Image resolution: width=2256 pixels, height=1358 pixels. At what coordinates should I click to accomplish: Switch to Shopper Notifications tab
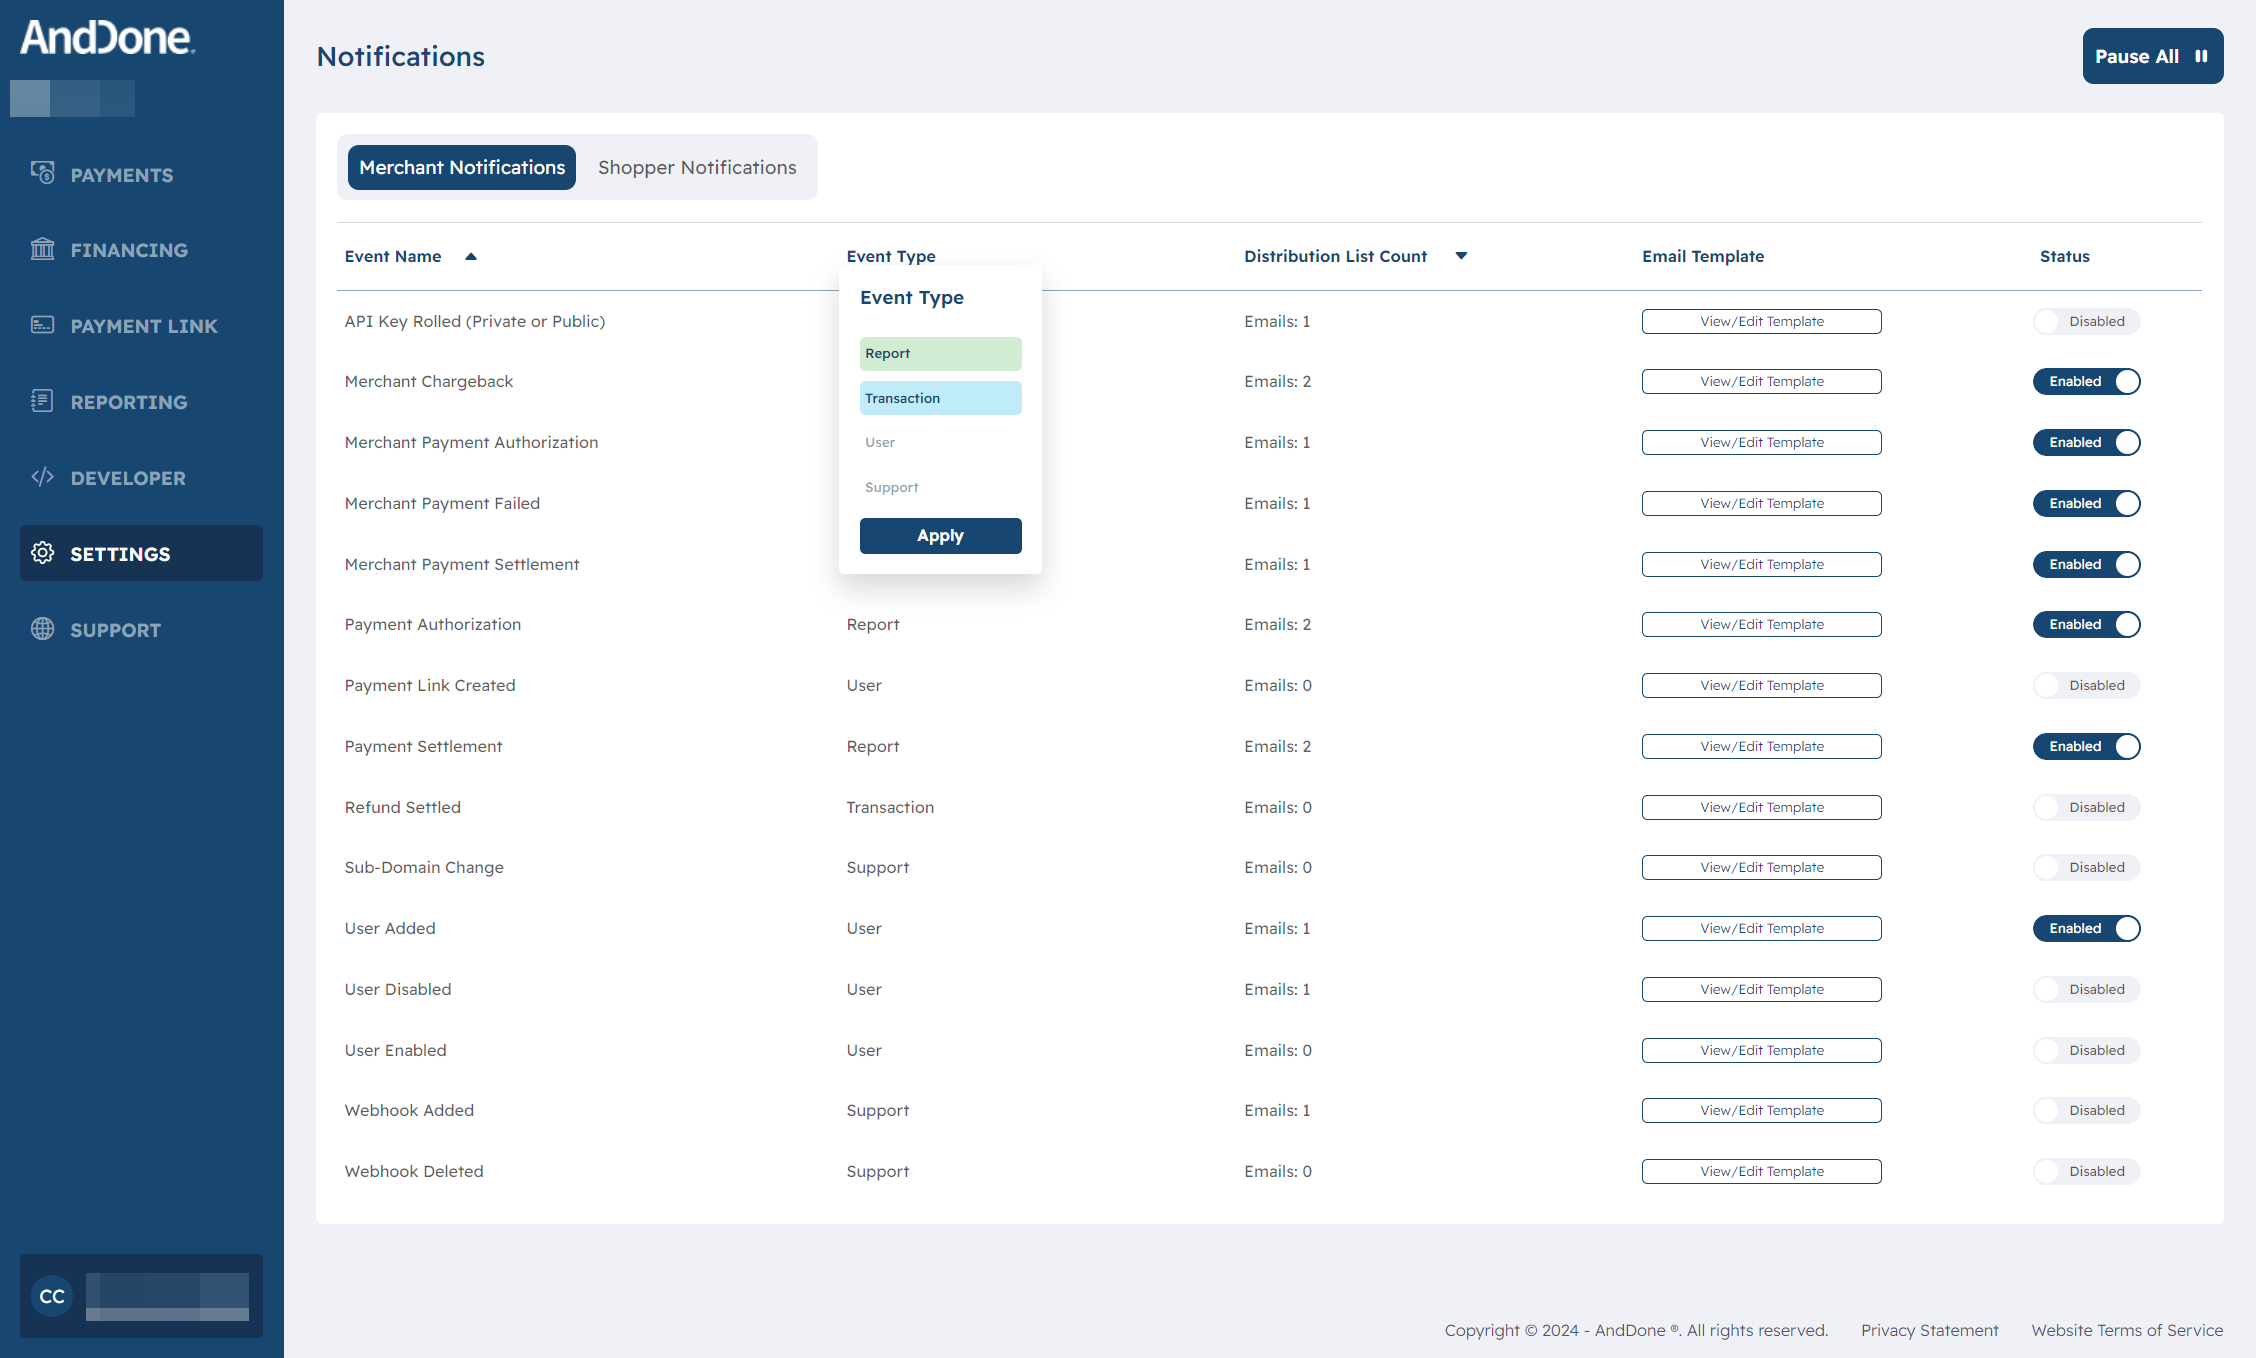698,166
